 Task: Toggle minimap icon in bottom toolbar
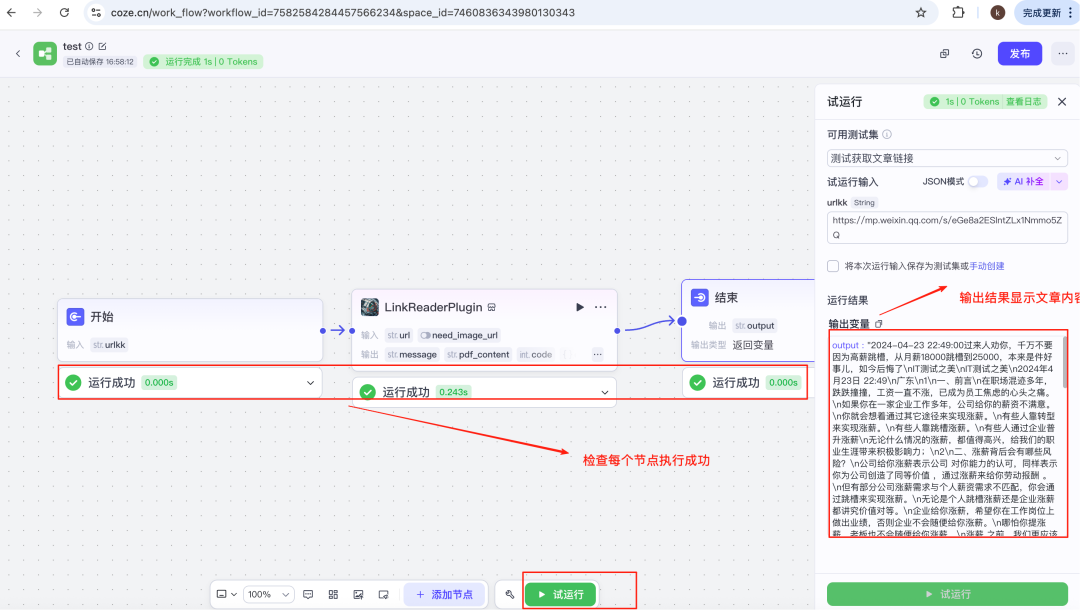[384, 594]
